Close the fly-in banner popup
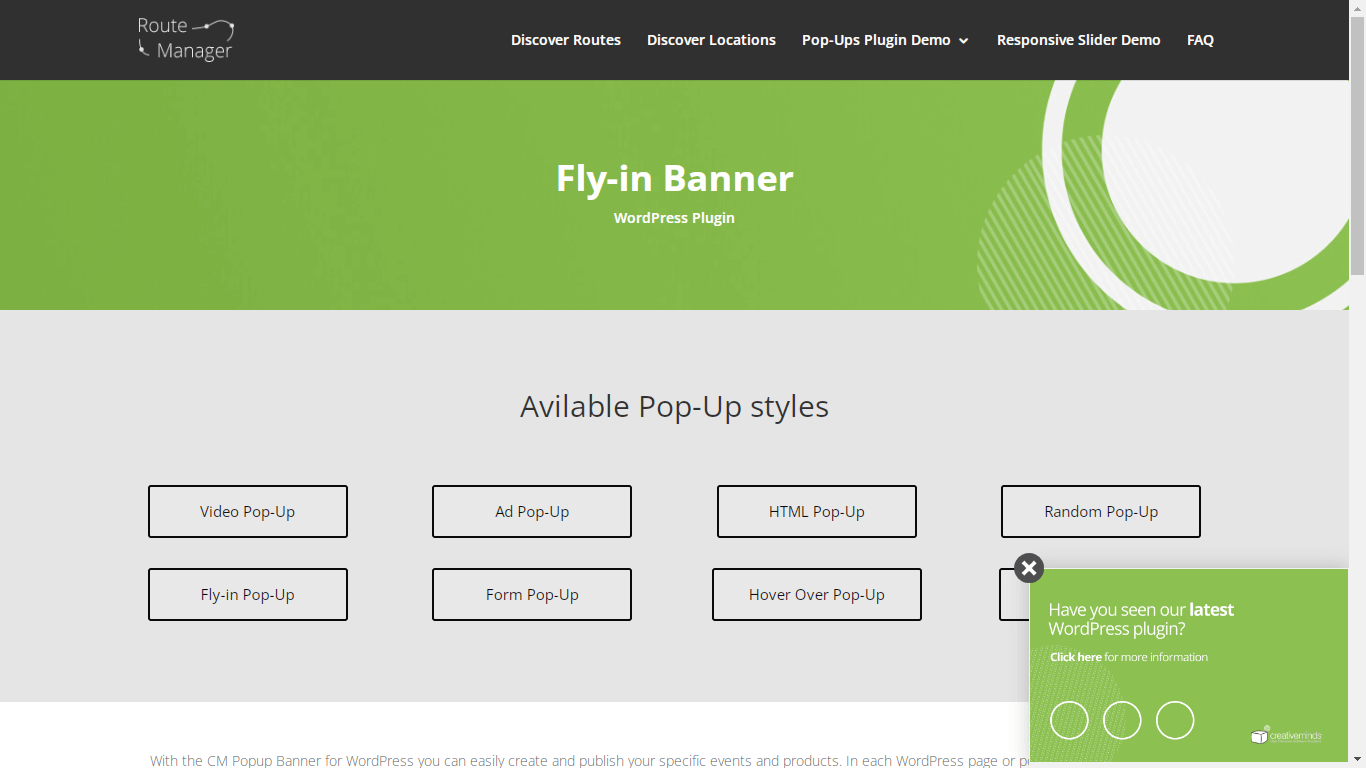The width and height of the screenshot is (1366, 768). pos(1029,568)
